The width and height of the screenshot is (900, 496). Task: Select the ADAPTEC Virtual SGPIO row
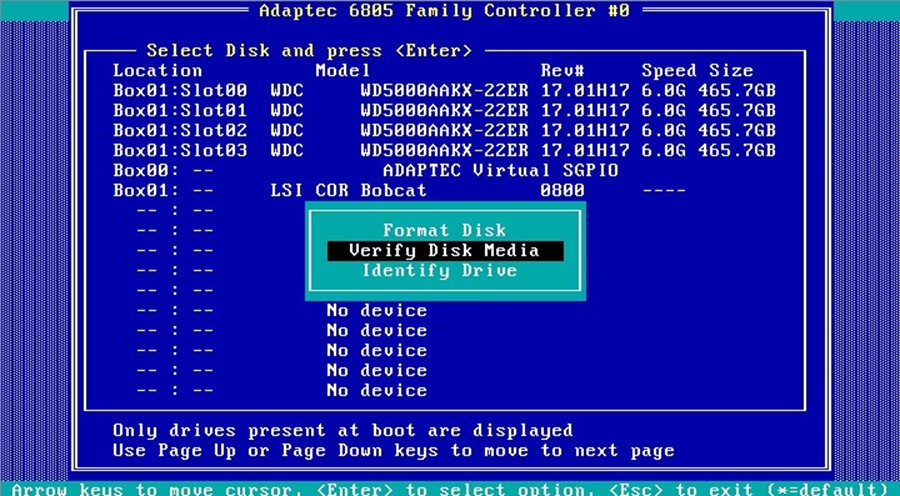click(x=500, y=171)
